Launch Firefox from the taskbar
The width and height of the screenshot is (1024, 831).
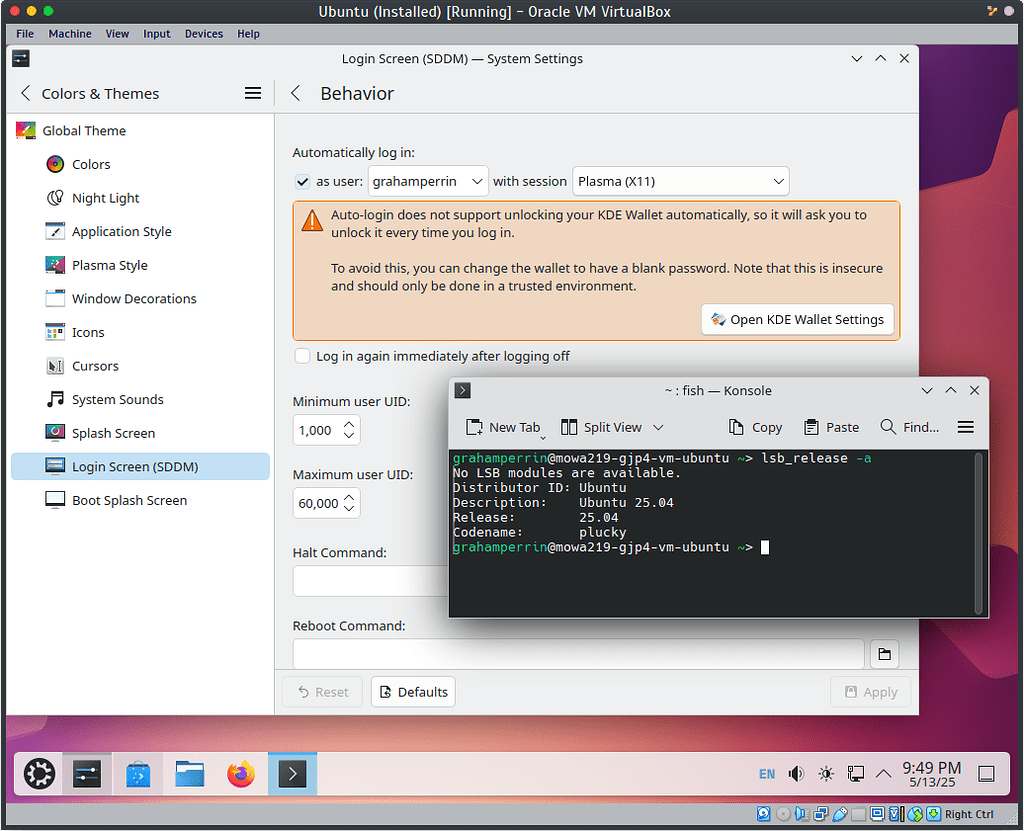241,773
